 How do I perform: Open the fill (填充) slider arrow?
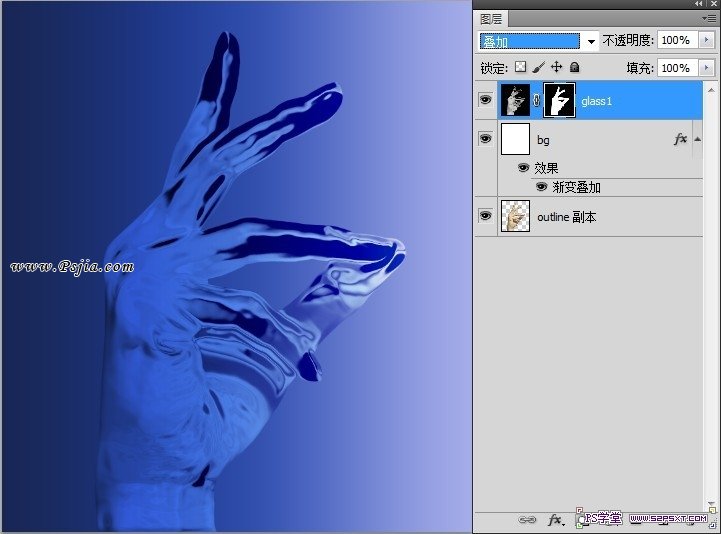(706, 68)
